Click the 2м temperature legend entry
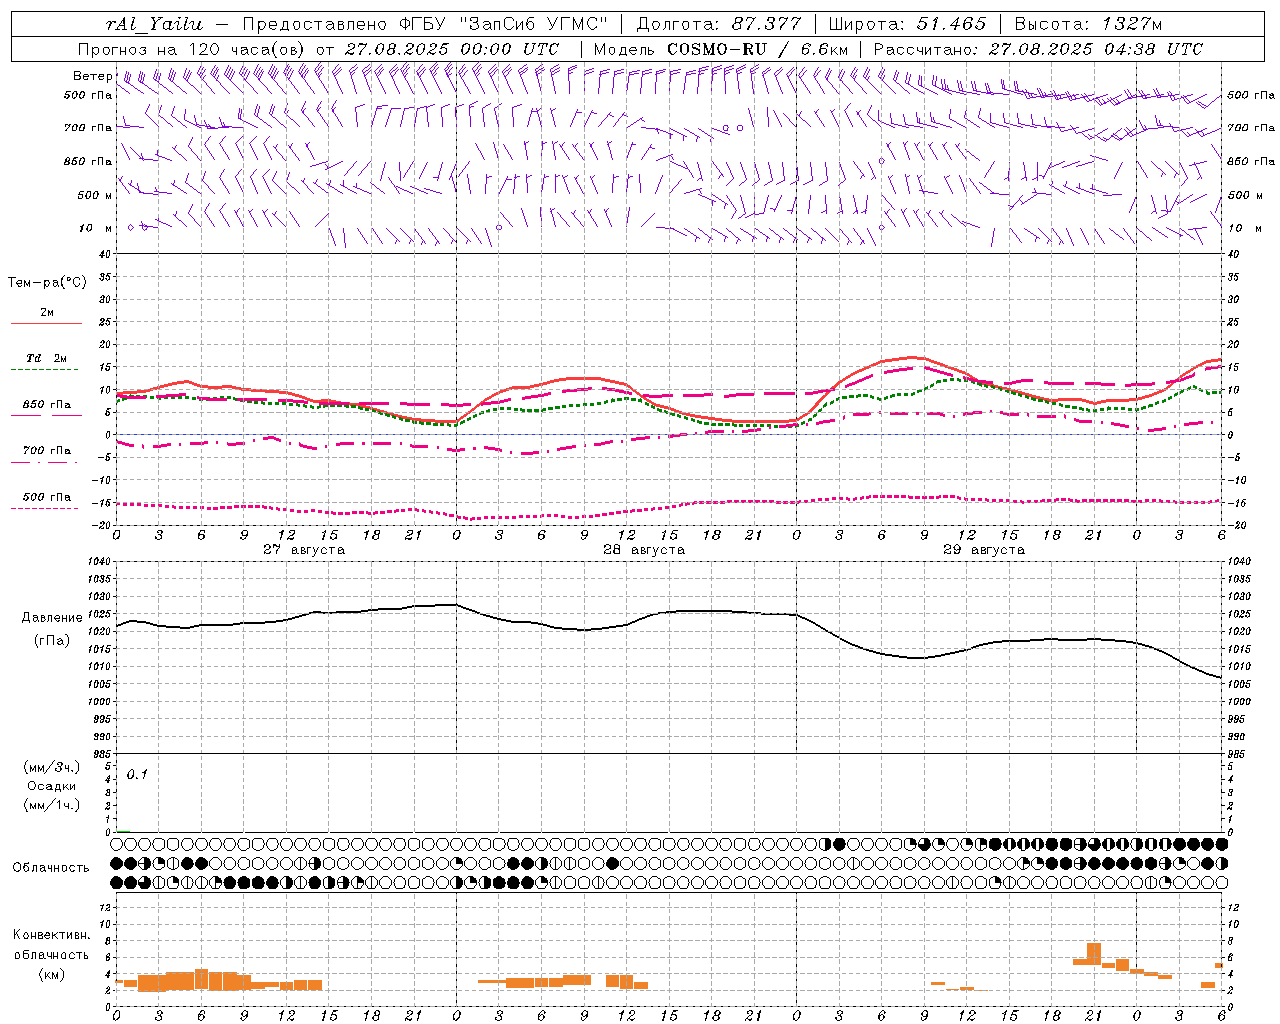1280x1024 pixels. coord(47,313)
